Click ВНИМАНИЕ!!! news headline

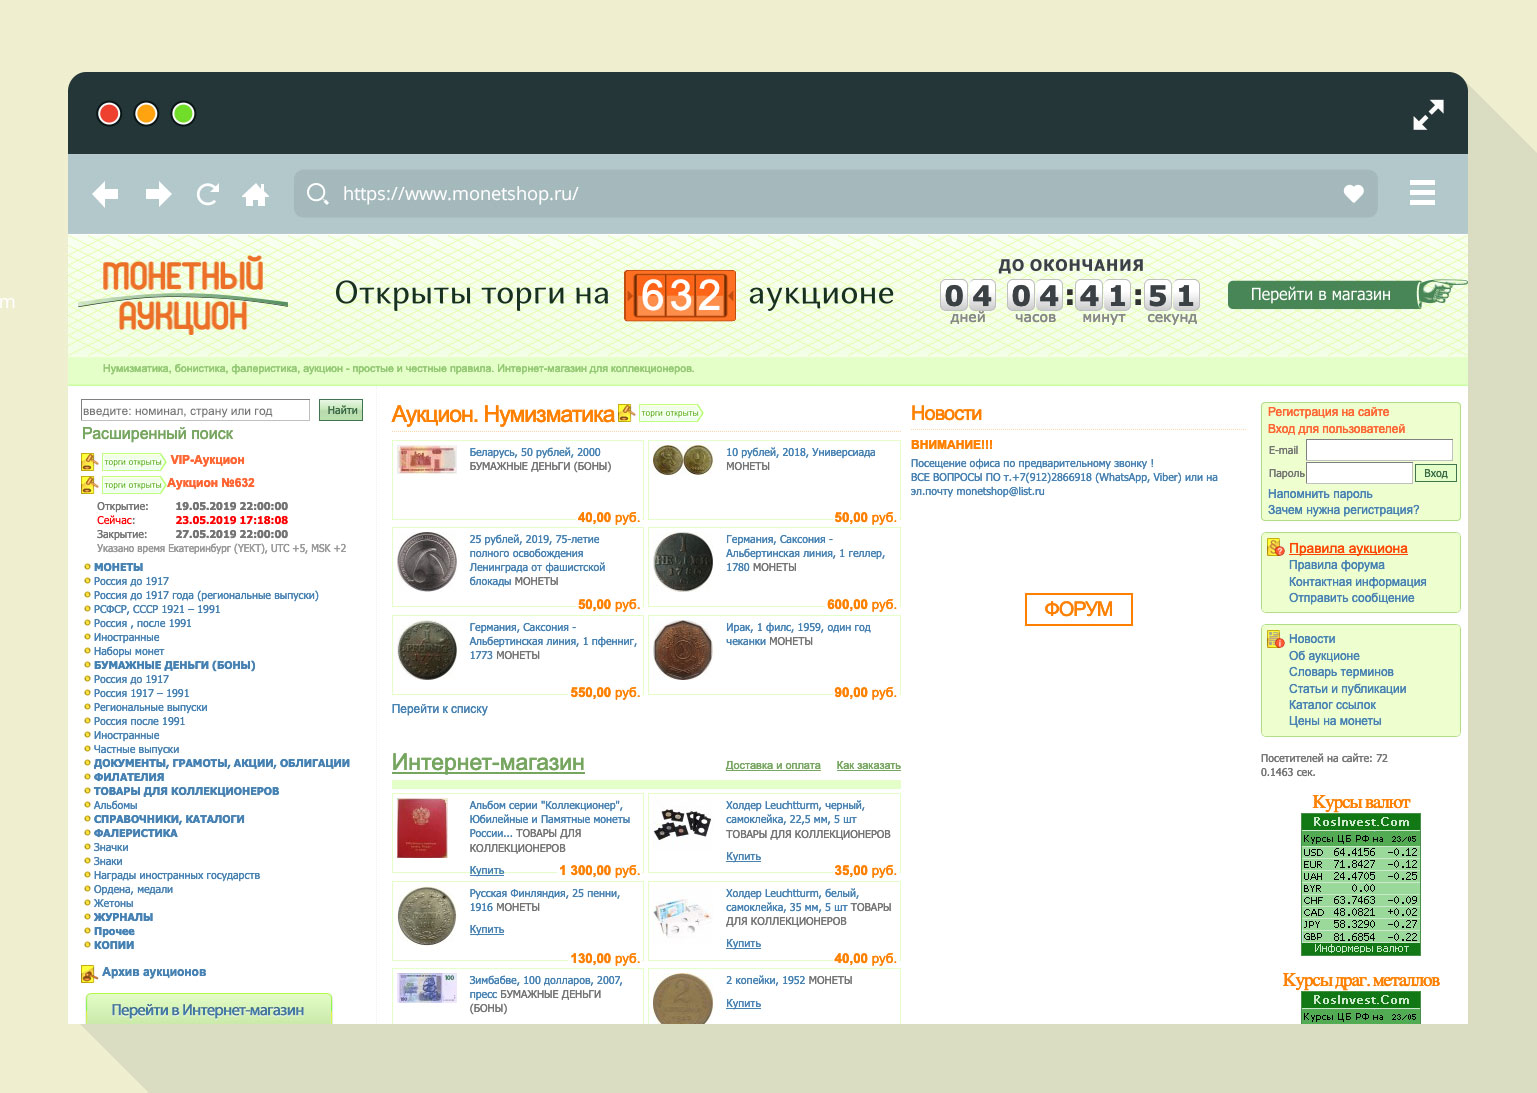[x=951, y=445]
